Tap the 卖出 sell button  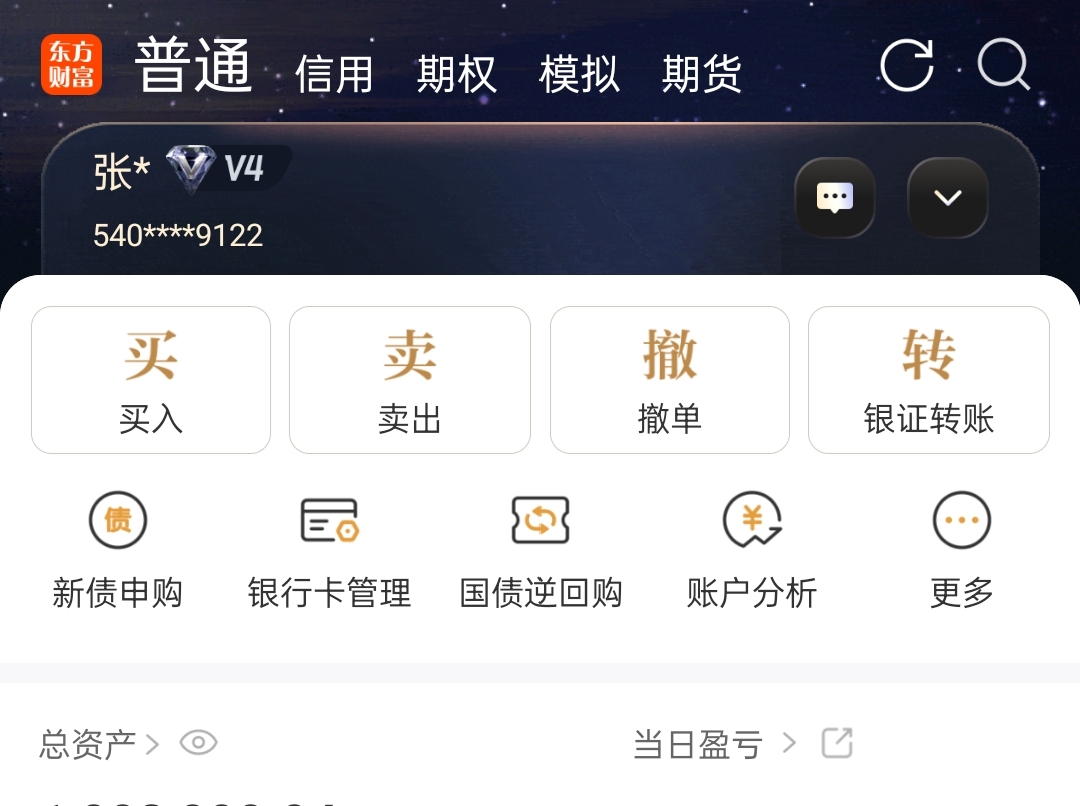pos(410,380)
